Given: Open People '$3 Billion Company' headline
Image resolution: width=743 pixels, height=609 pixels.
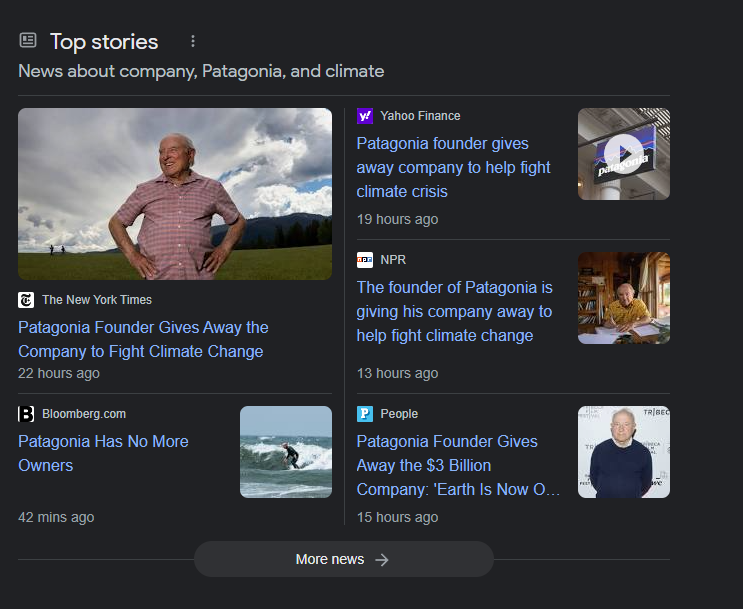Looking at the screenshot, I should pos(458,465).
